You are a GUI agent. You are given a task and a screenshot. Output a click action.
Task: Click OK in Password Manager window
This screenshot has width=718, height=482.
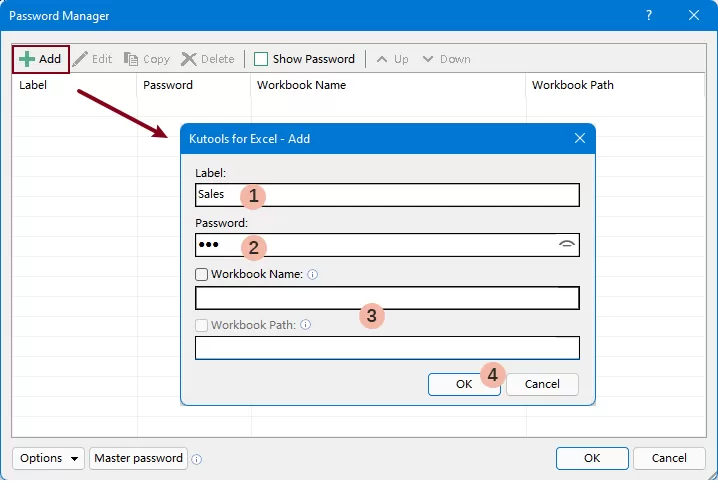(x=592, y=458)
